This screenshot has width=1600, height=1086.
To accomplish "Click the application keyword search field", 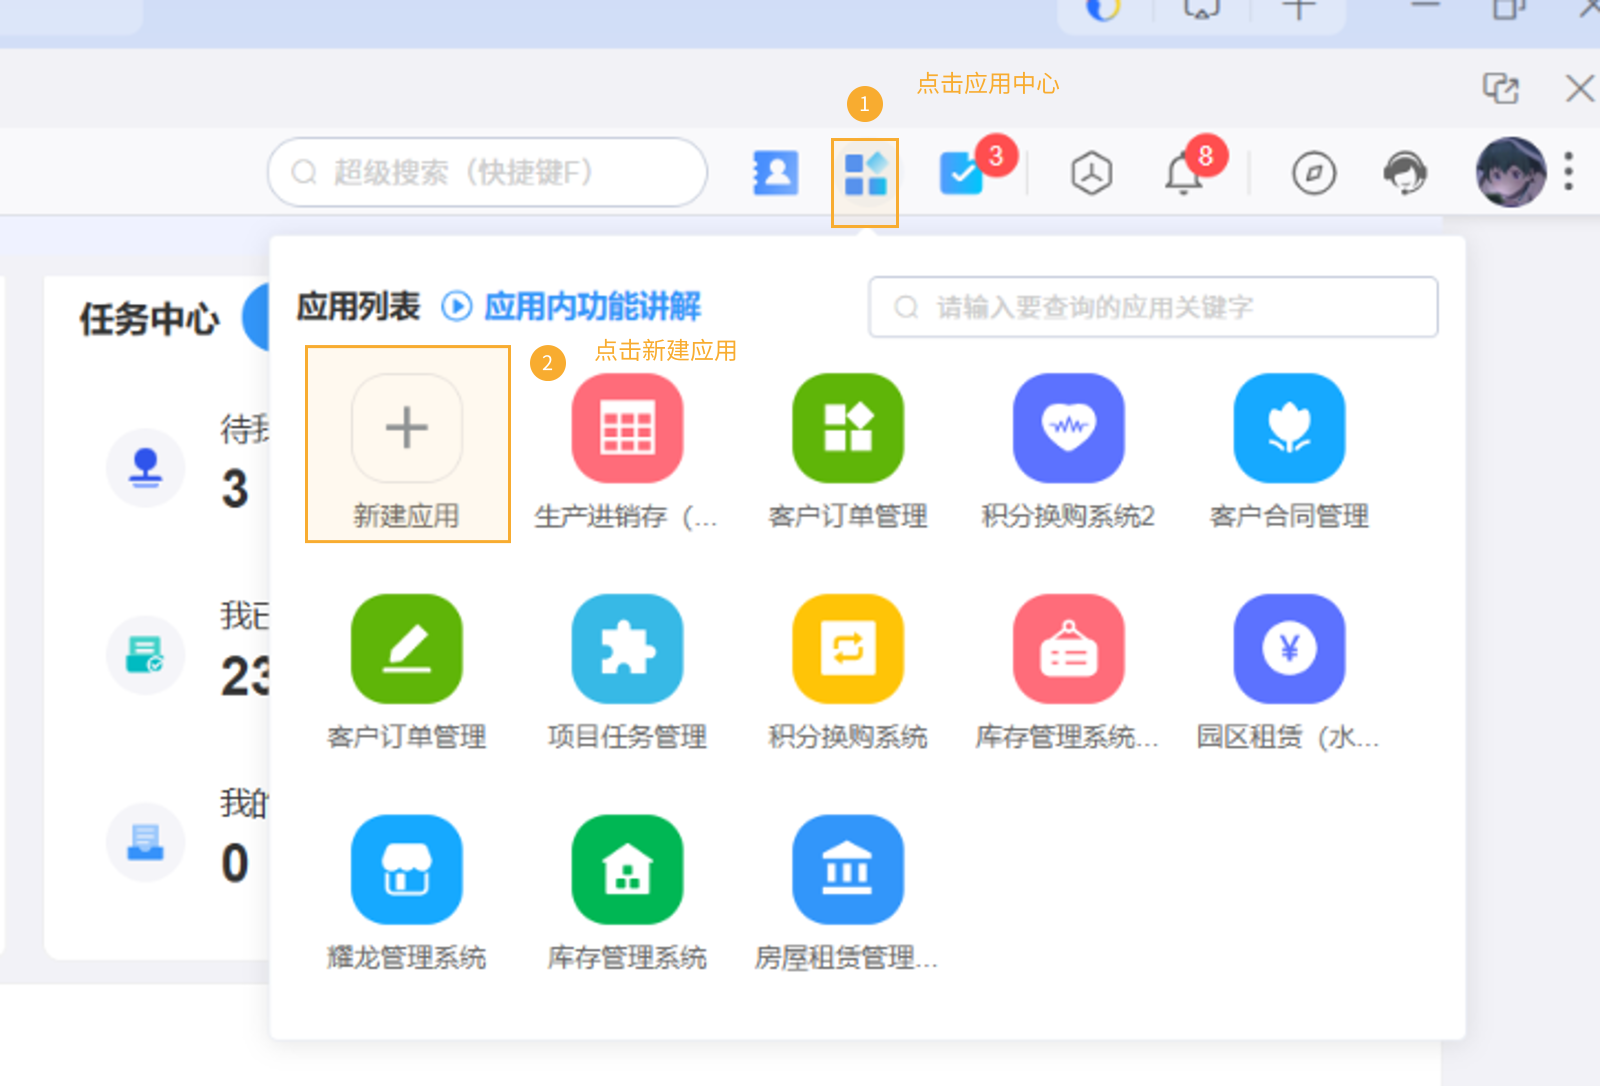I will pos(1153,307).
